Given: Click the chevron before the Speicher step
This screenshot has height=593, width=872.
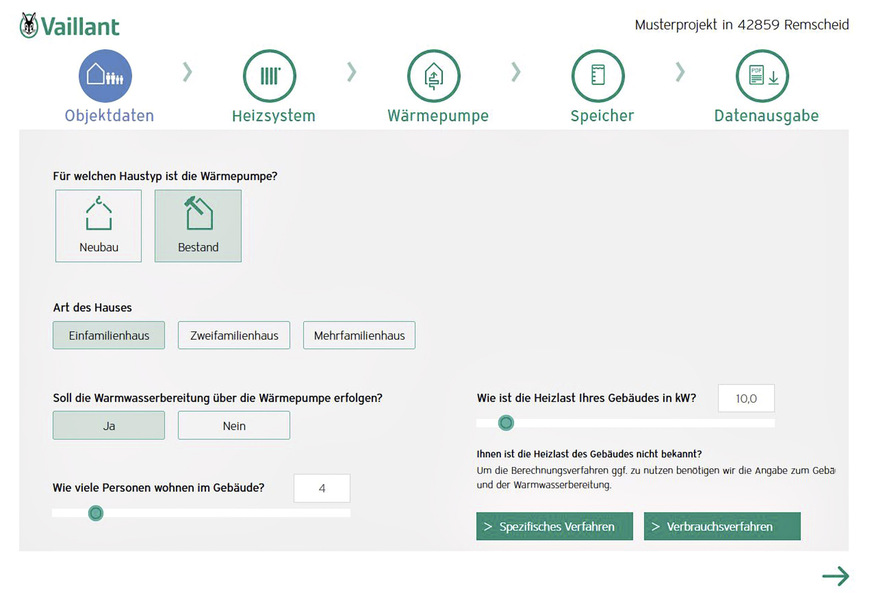Looking at the screenshot, I should point(516,72).
